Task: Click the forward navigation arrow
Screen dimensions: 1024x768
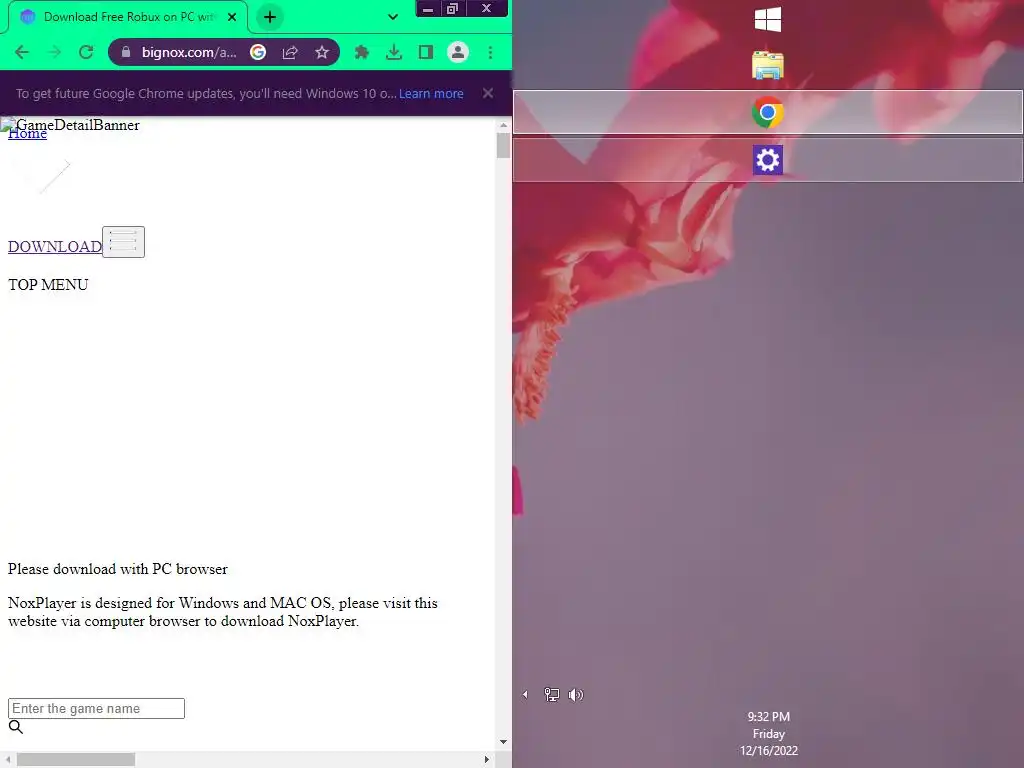Action: point(54,52)
